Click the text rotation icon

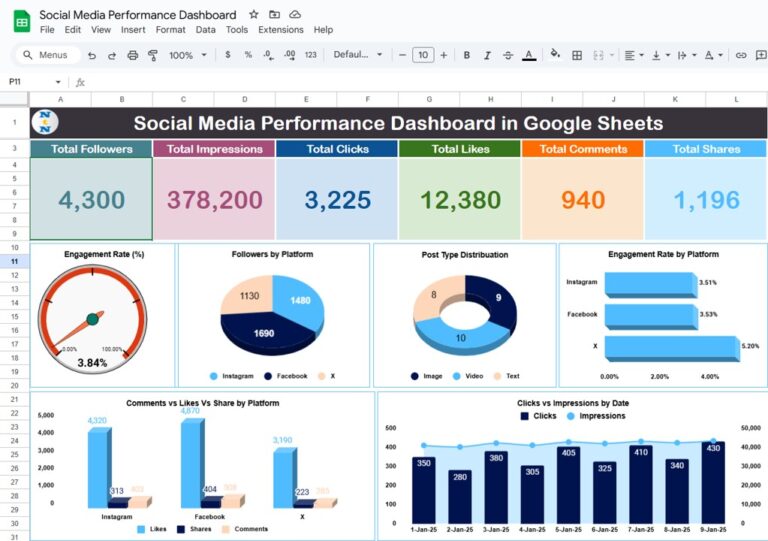[x=709, y=55]
